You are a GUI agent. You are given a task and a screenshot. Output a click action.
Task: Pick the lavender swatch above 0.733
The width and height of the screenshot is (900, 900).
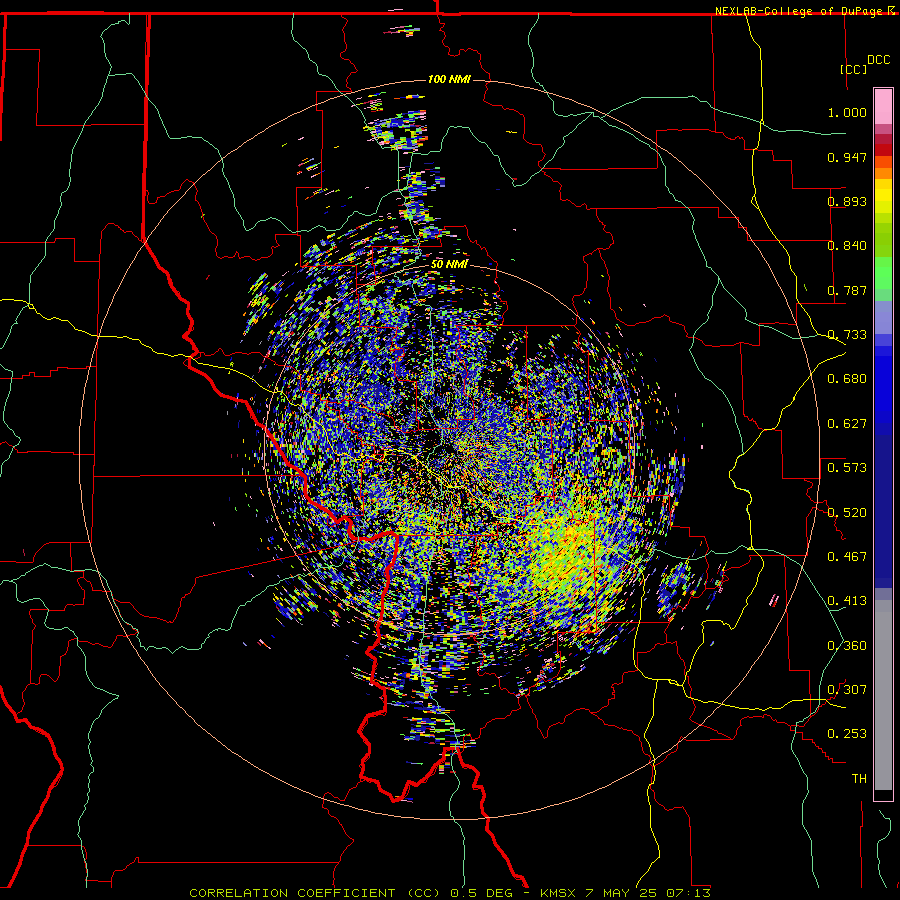pyautogui.click(x=883, y=317)
